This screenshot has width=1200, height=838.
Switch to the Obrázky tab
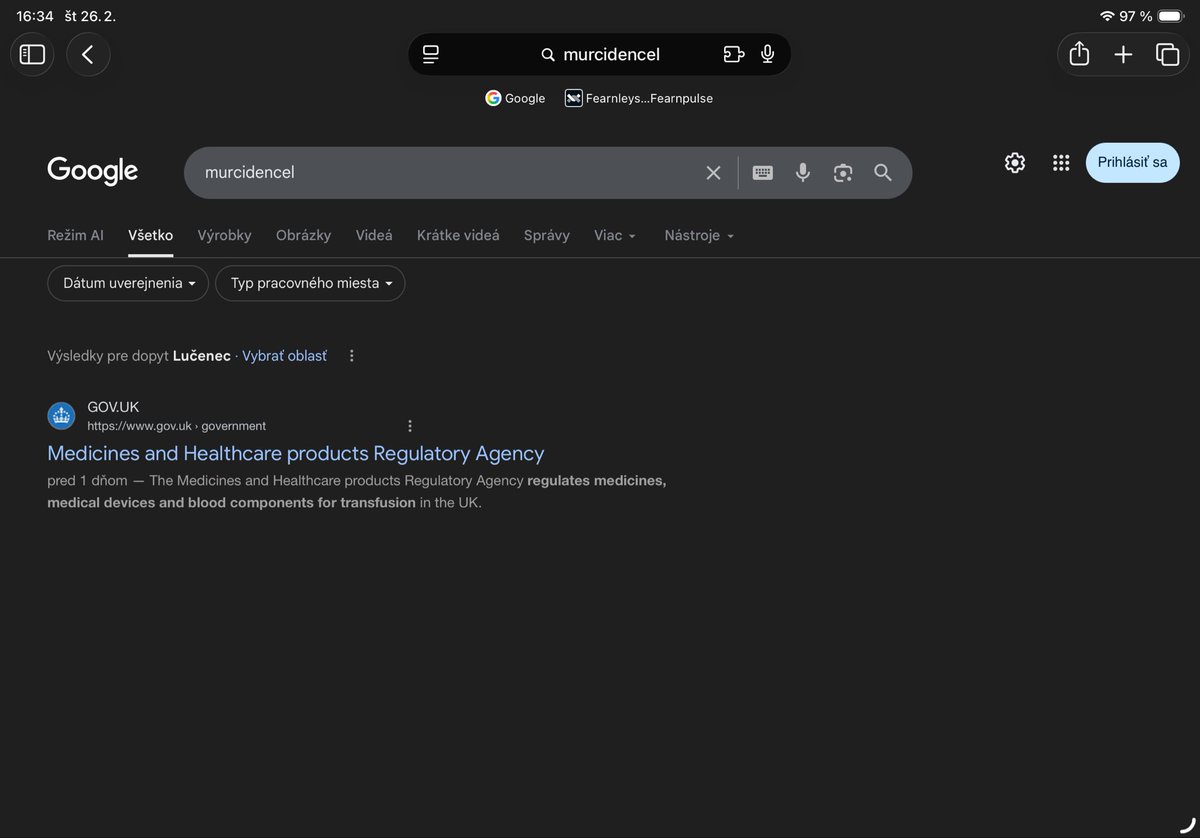pyautogui.click(x=303, y=235)
